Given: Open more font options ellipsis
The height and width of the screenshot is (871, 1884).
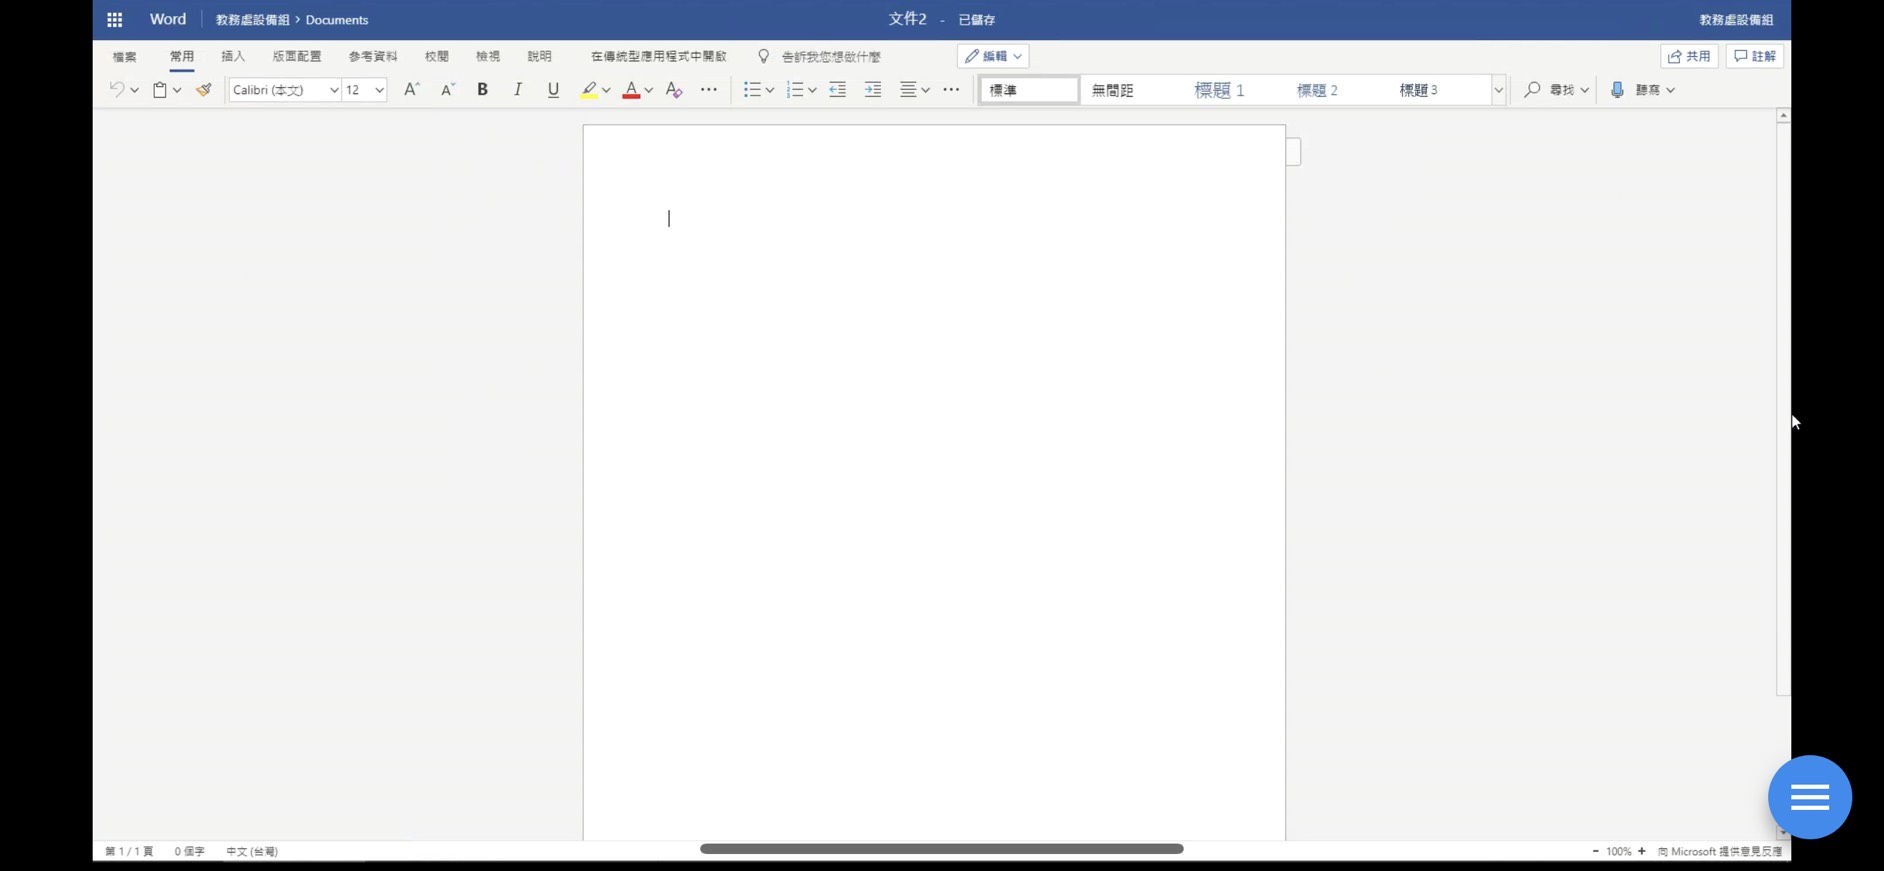Looking at the screenshot, I should (x=709, y=90).
